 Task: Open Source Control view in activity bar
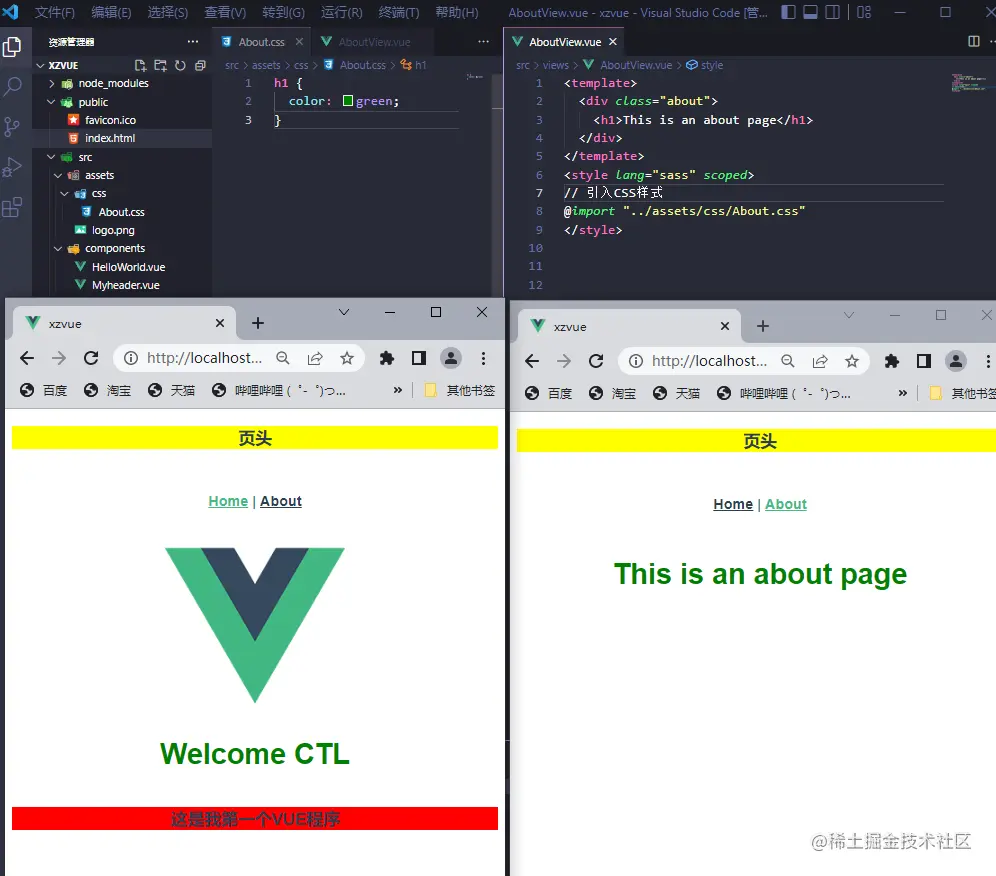(x=12, y=127)
